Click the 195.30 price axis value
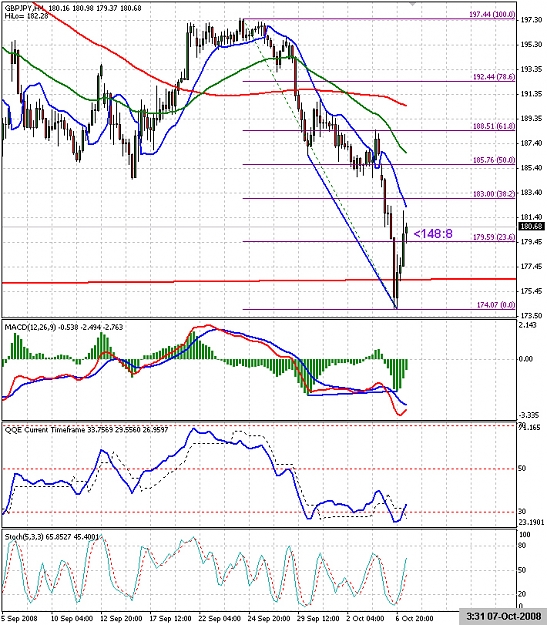 pos(531,45)
